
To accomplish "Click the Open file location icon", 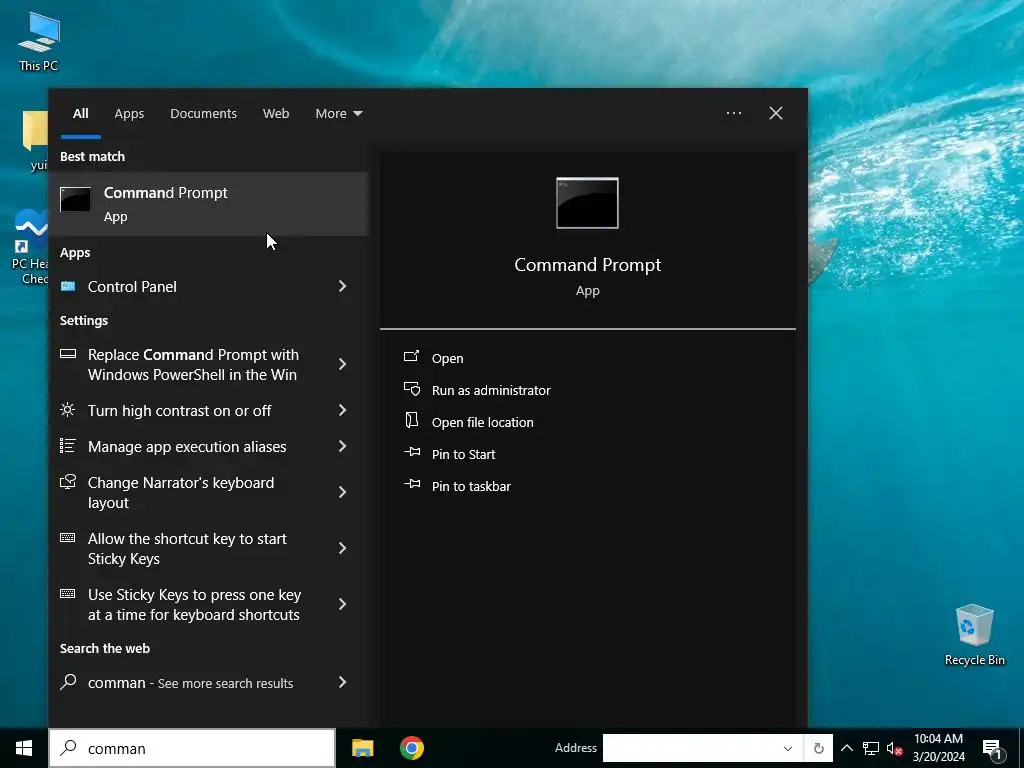I will point(411,421).
